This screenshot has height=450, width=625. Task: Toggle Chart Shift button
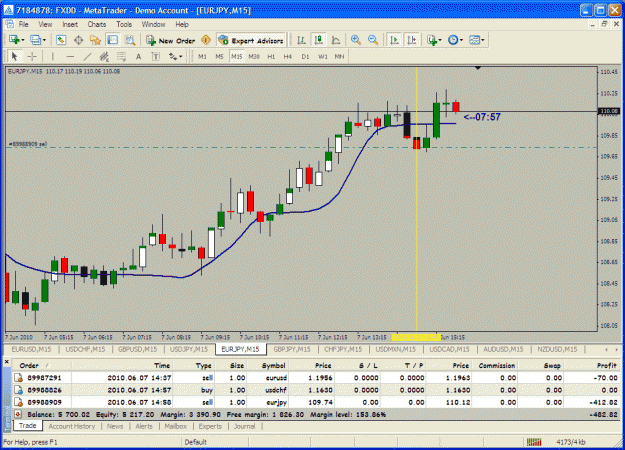tap(412, 40)
